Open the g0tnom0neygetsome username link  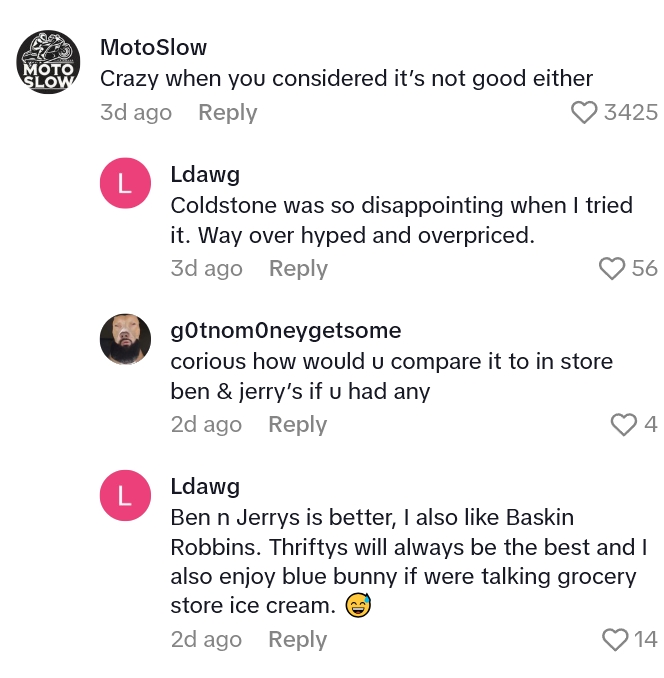click(x=286, y=331)
